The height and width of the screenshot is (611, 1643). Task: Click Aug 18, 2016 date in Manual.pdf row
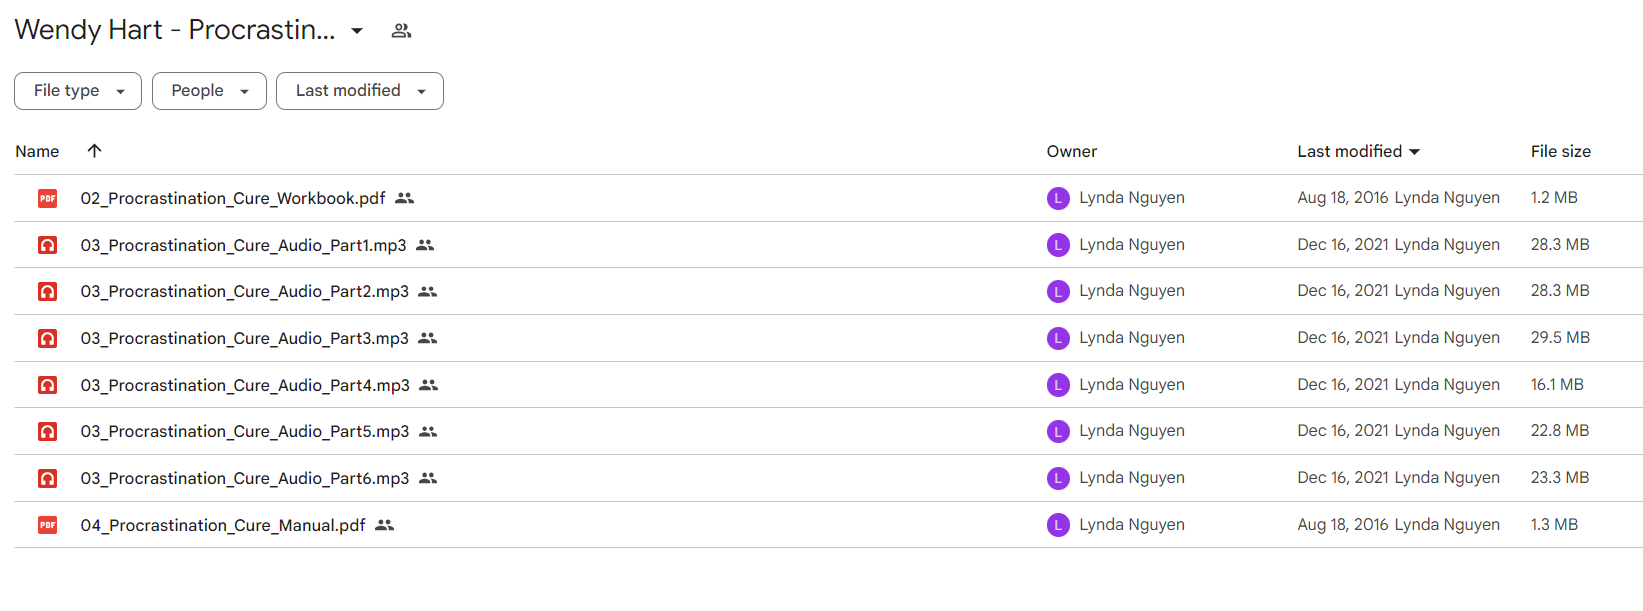1343,525
